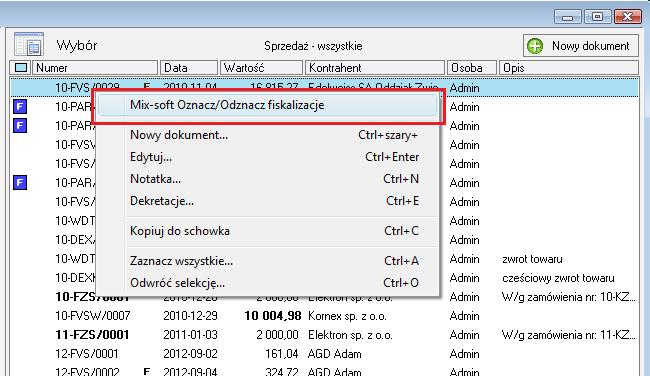
Task: Sort by the Numer column header
Action: pyautogui.click(x=95, y=68)
